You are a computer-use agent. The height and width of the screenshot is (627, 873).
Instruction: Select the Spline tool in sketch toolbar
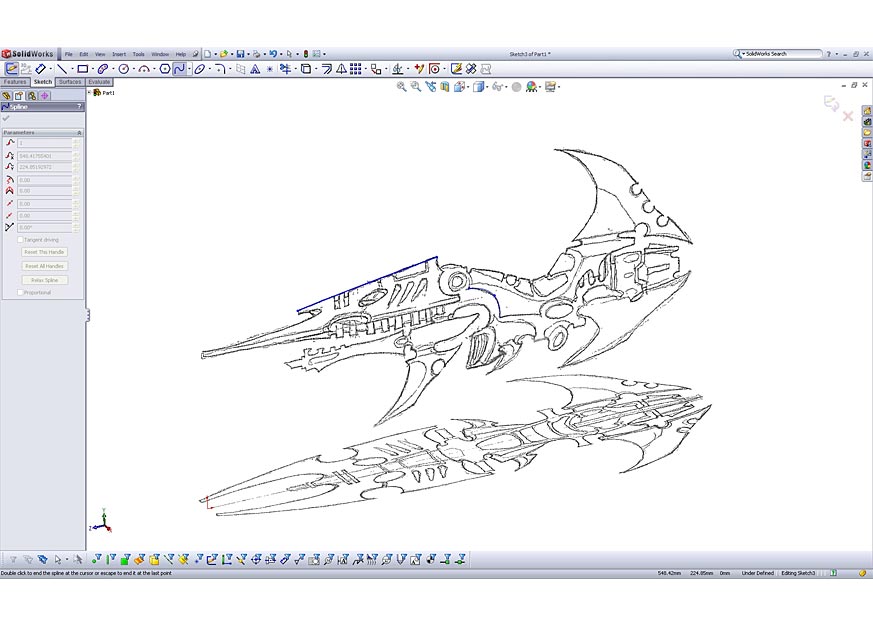(179, 69)
